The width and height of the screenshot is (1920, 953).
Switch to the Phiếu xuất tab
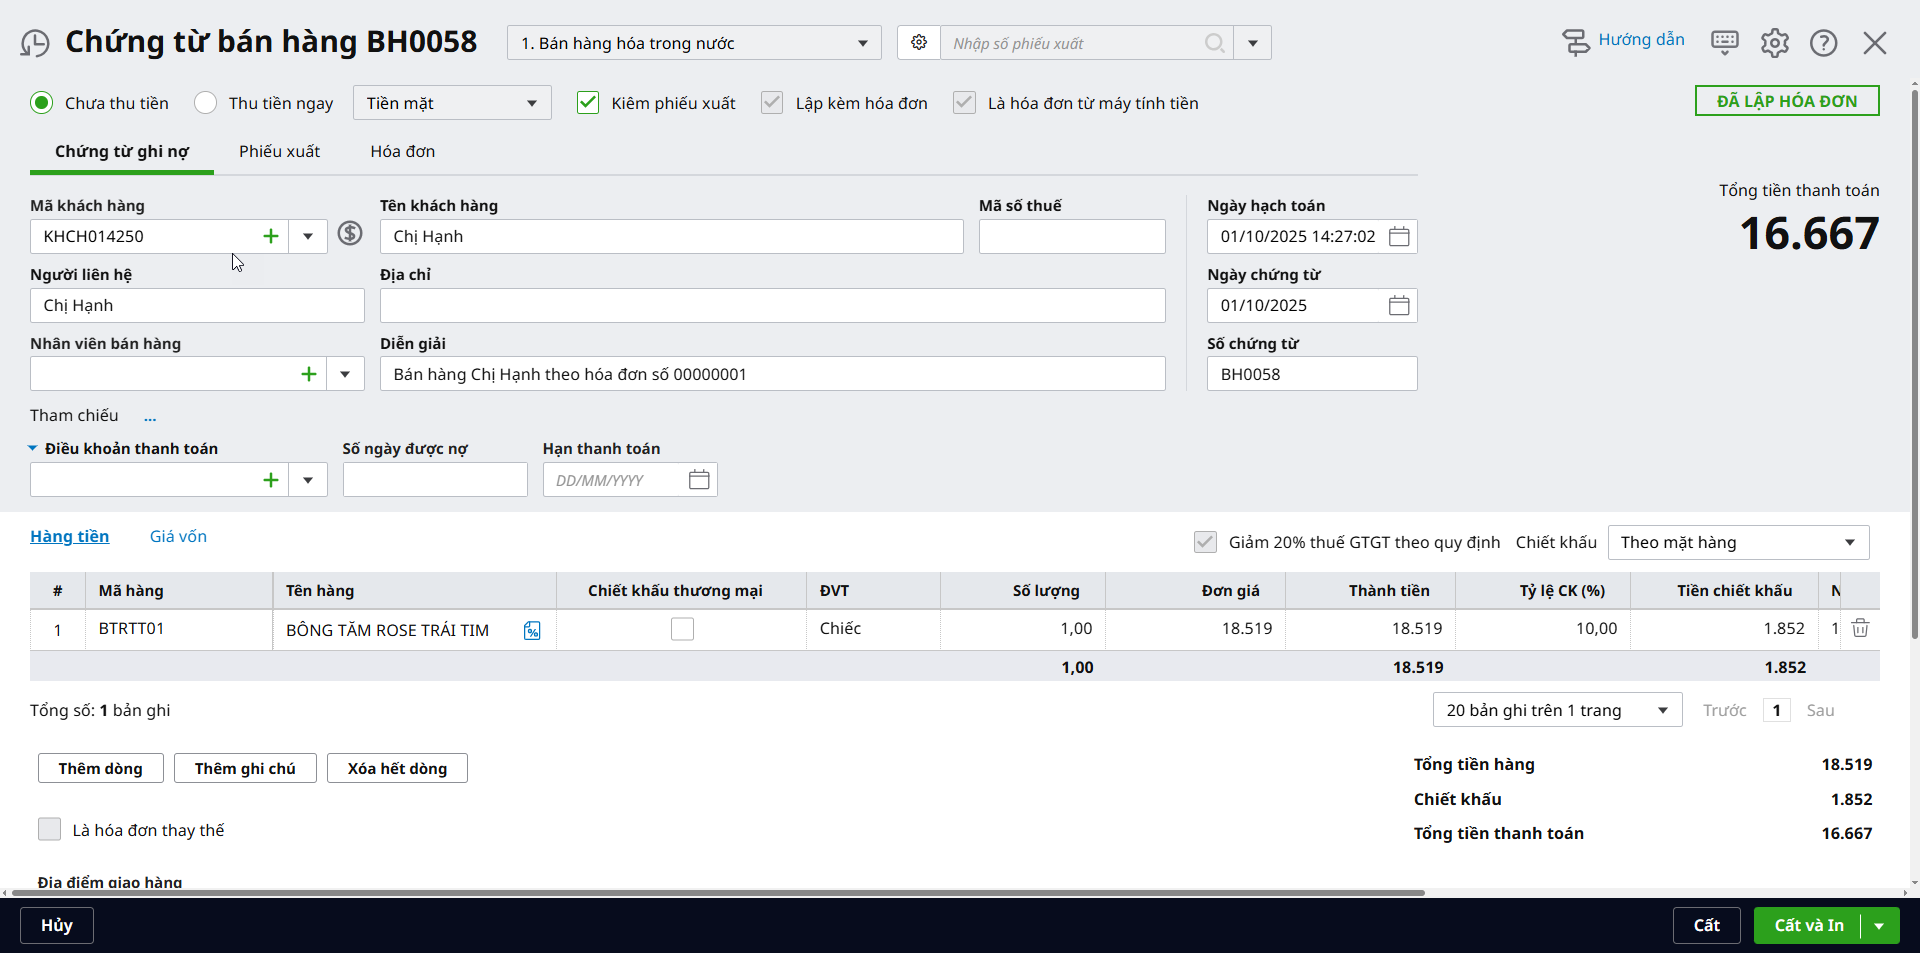click(x=279, y=152)
